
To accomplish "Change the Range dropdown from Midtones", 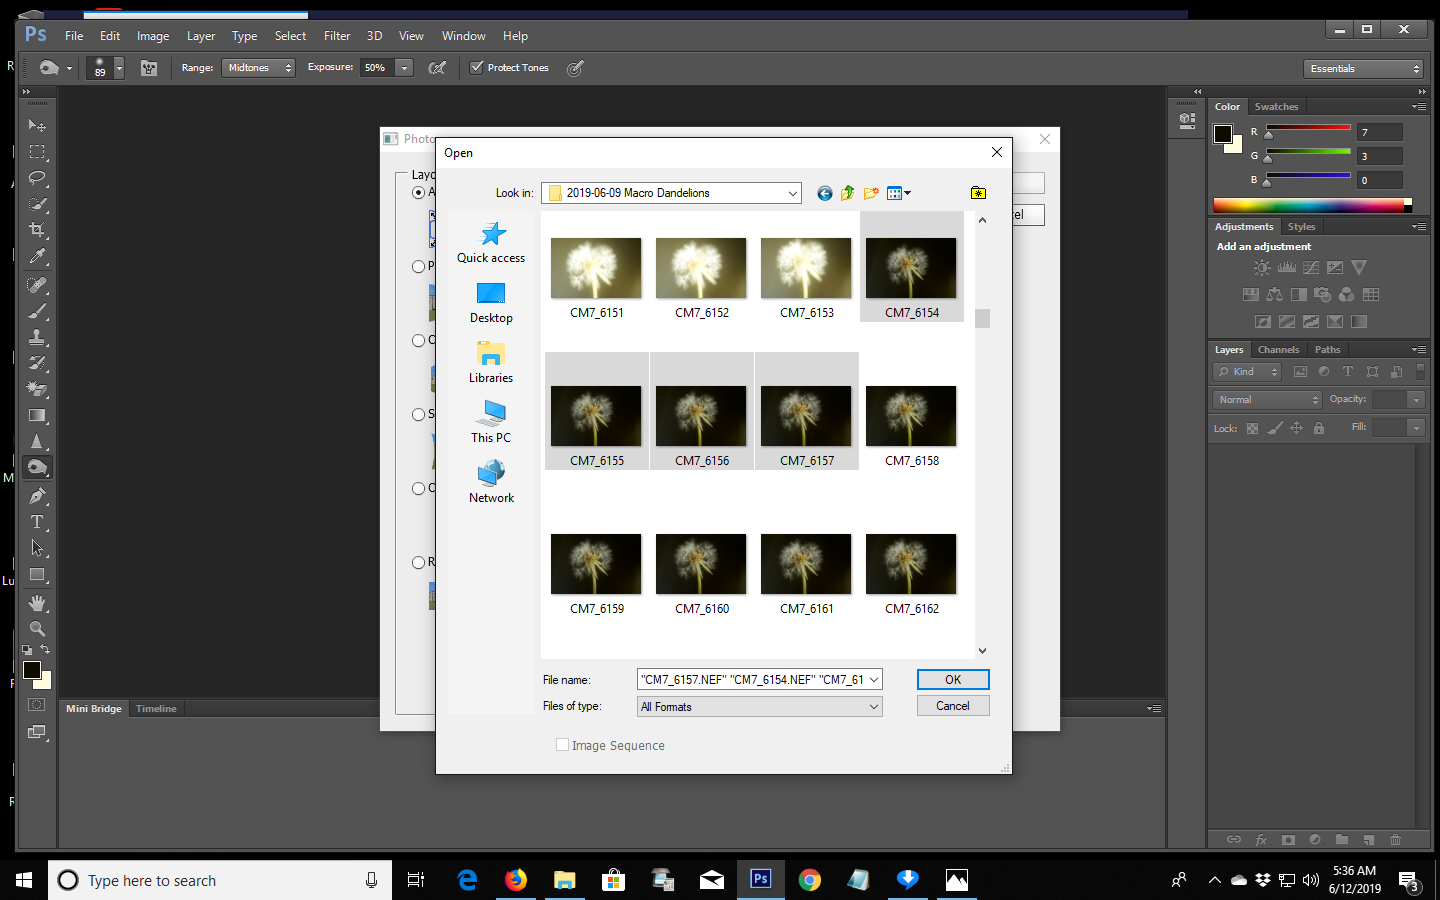I will coord(258,68).
